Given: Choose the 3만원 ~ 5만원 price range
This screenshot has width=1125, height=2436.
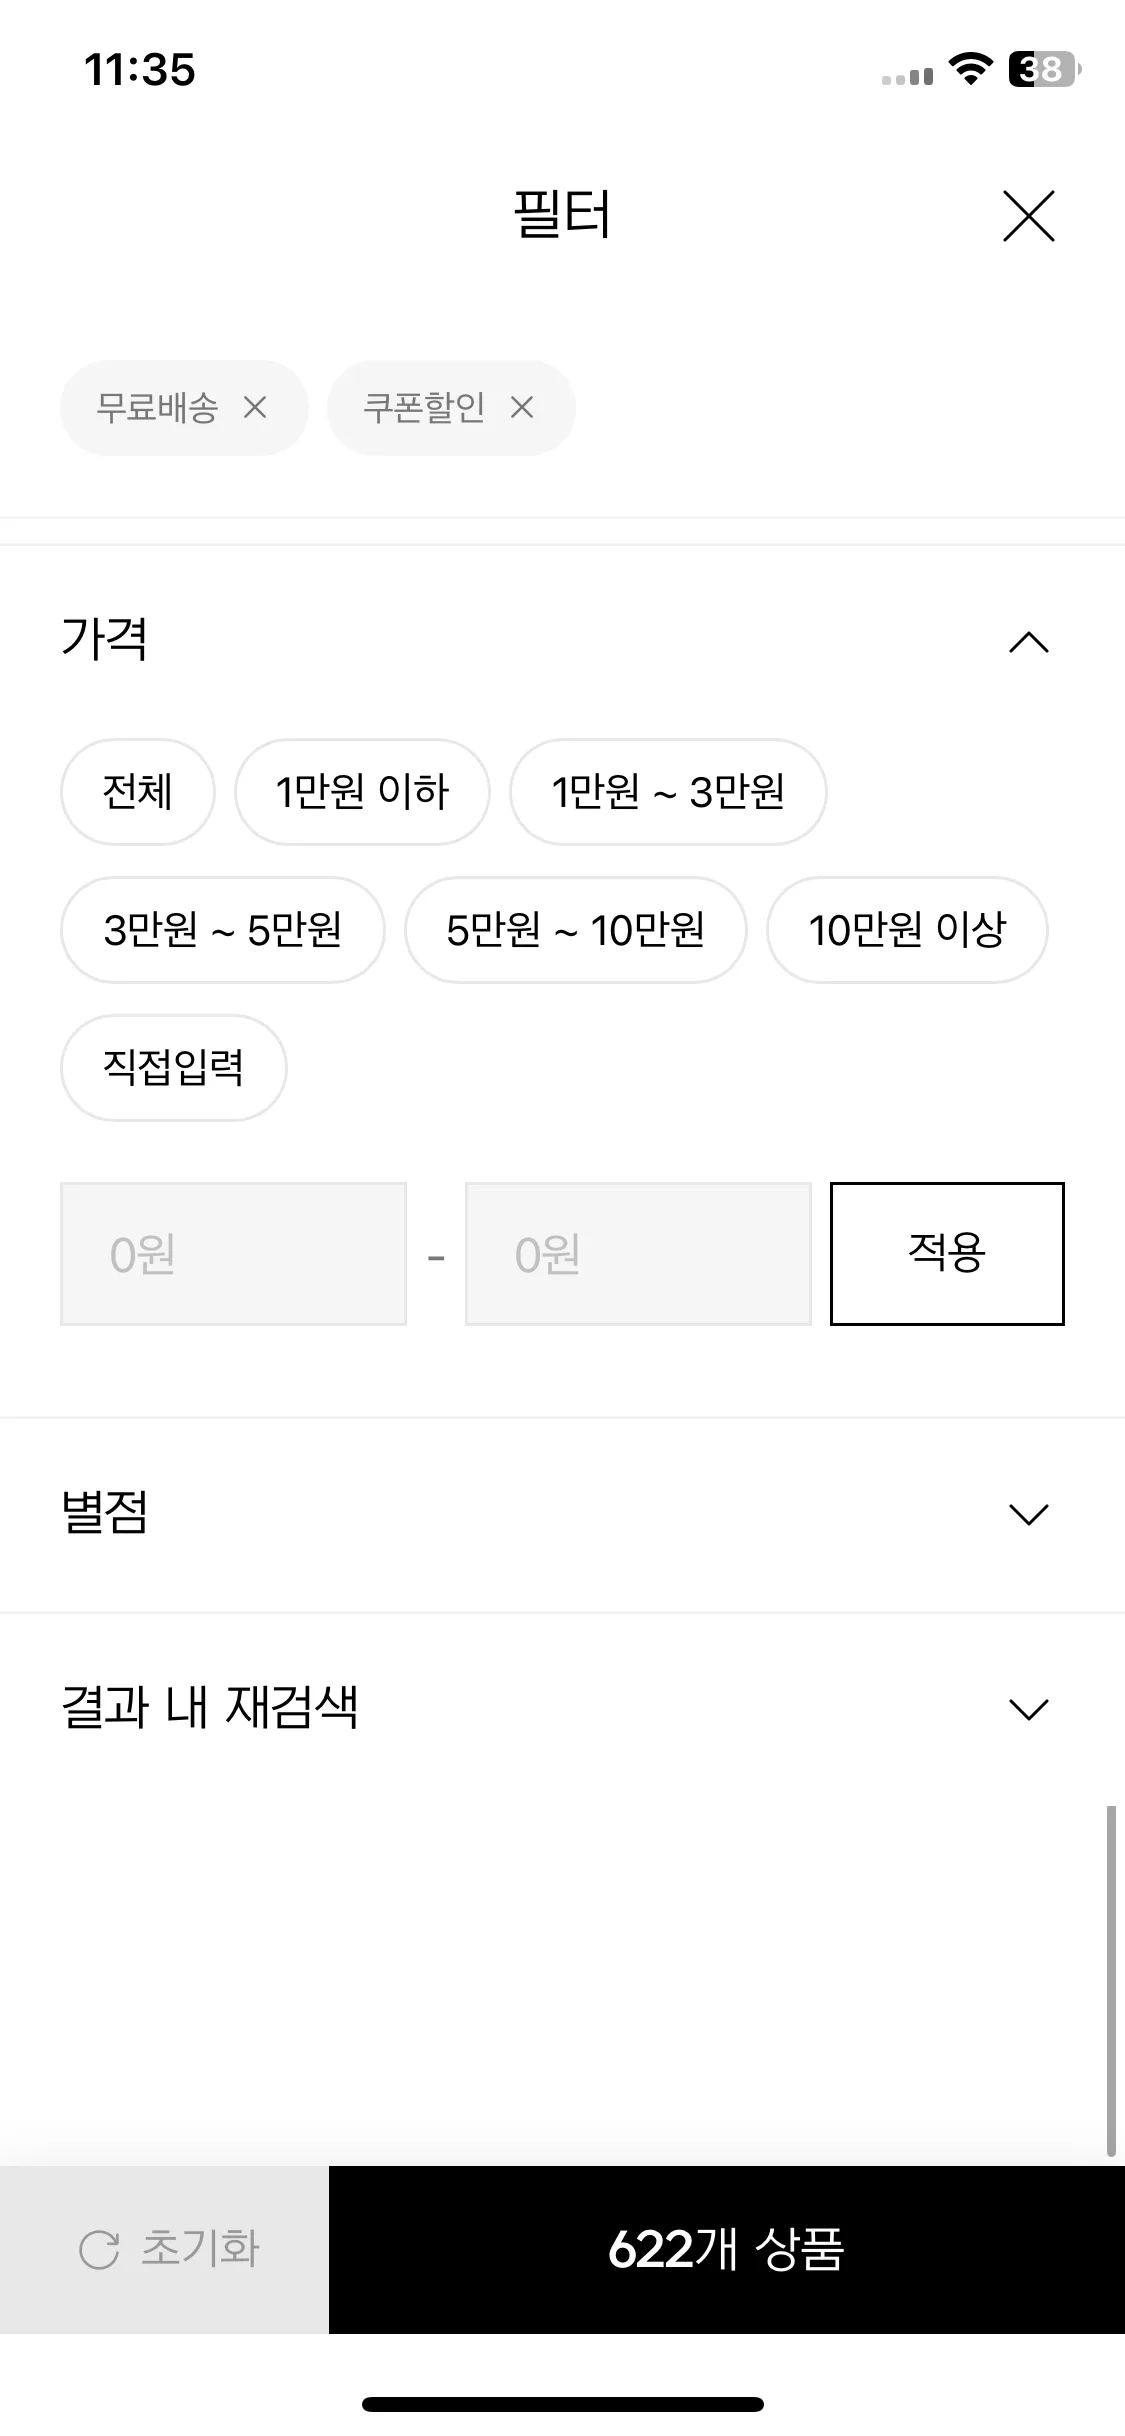Looking at the screenshot, I should [223, 930].
